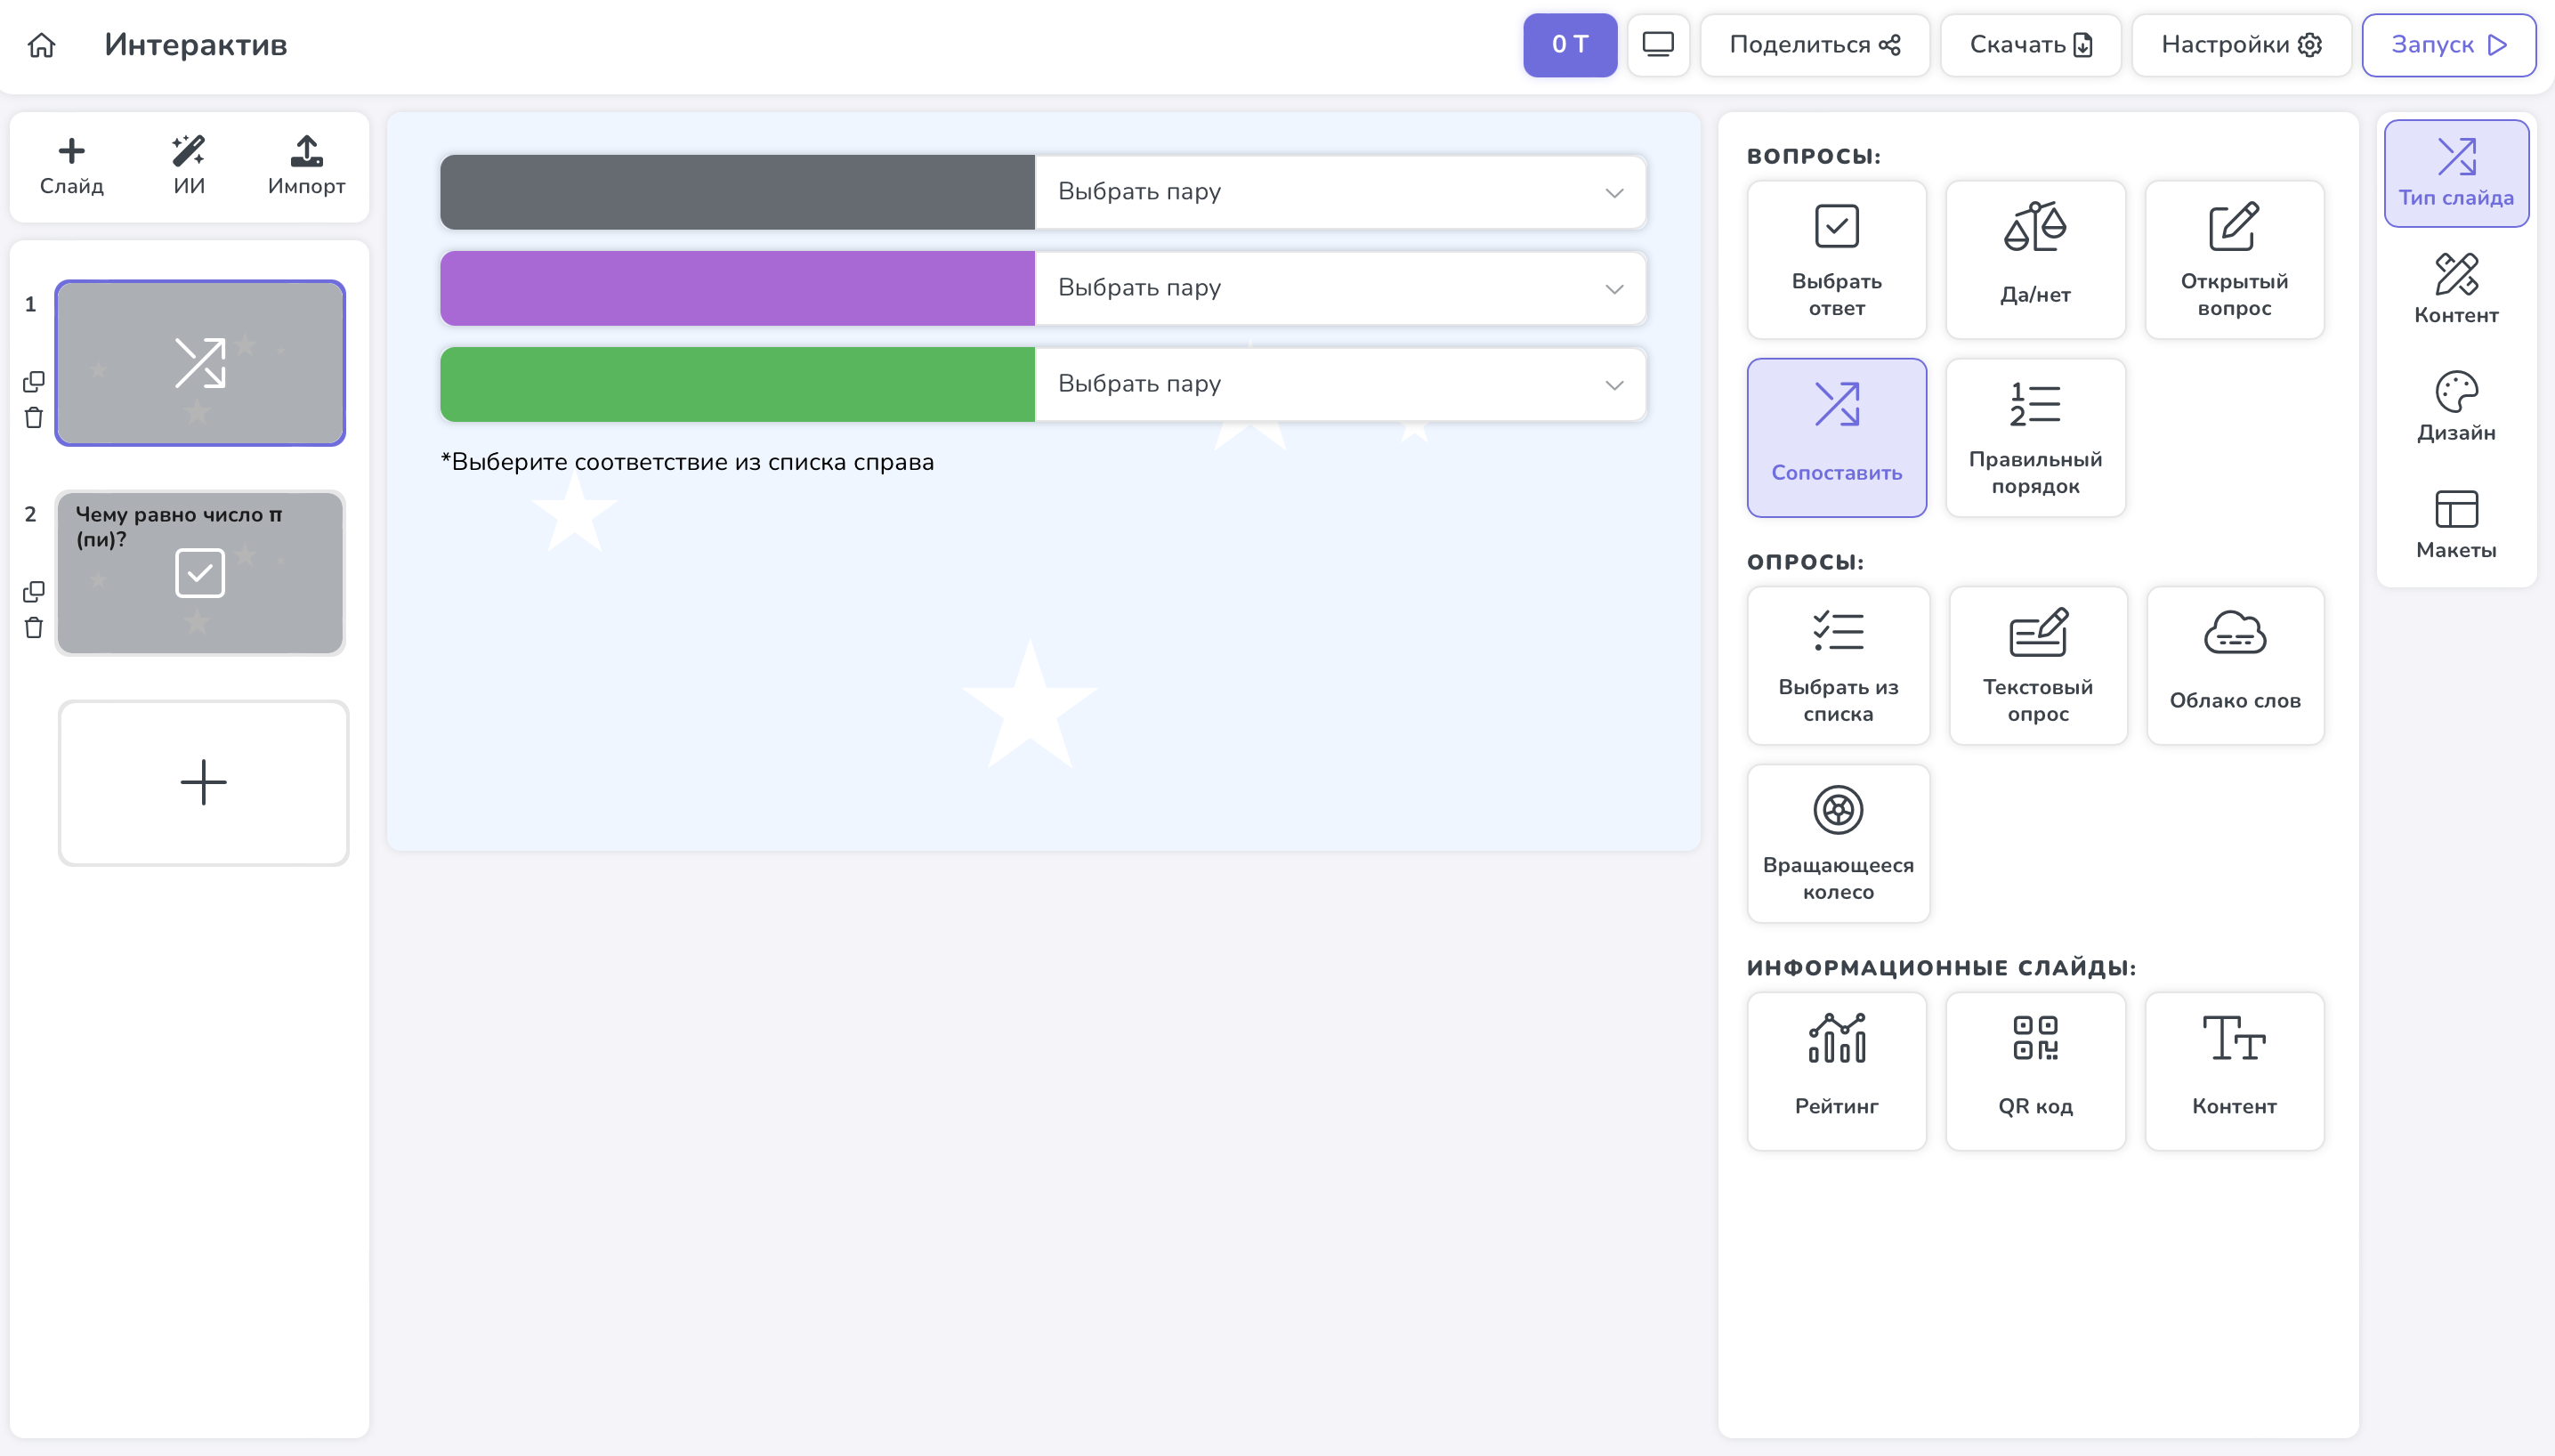Click the gray matching item bar
This screenshot has width=2555, height=1456.
tap(737, 192)
